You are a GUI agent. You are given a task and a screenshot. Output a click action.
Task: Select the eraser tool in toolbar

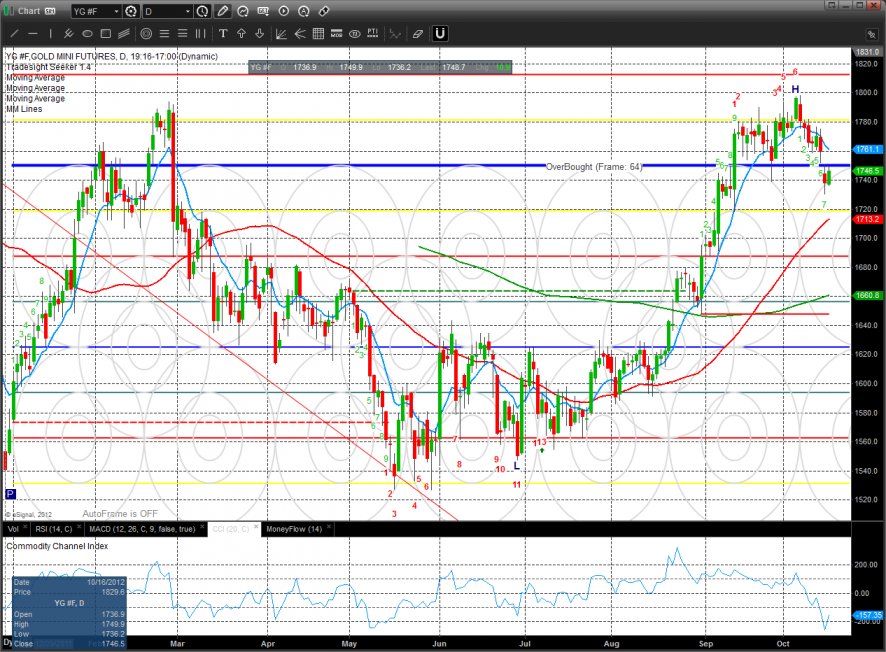(417, 34)
